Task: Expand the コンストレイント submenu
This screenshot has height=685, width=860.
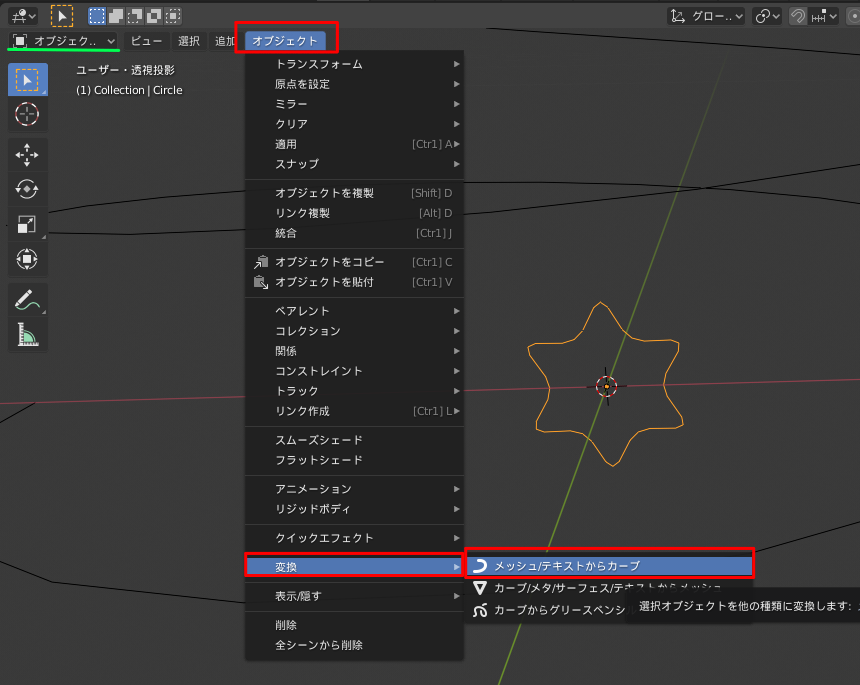Action: [354, 371]
